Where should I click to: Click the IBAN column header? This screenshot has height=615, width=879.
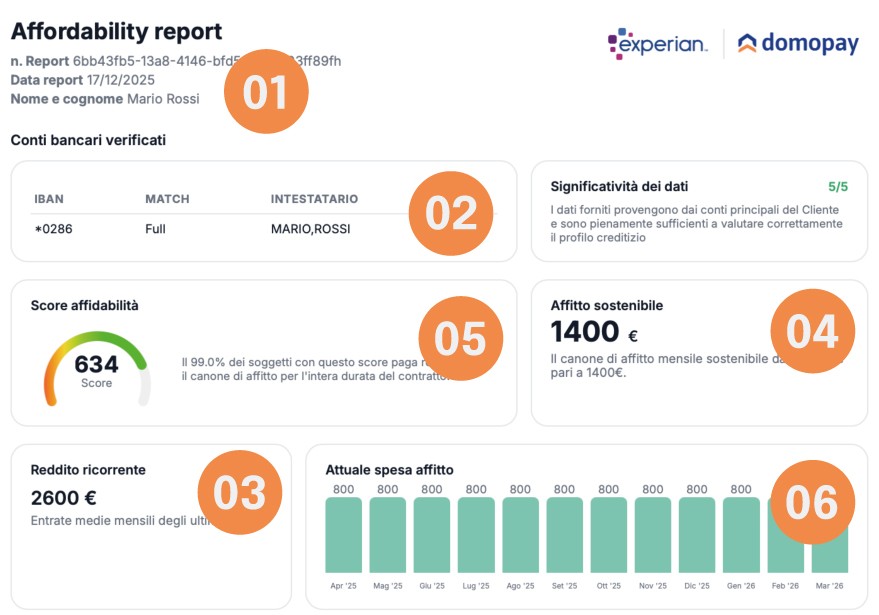(49, 199)
